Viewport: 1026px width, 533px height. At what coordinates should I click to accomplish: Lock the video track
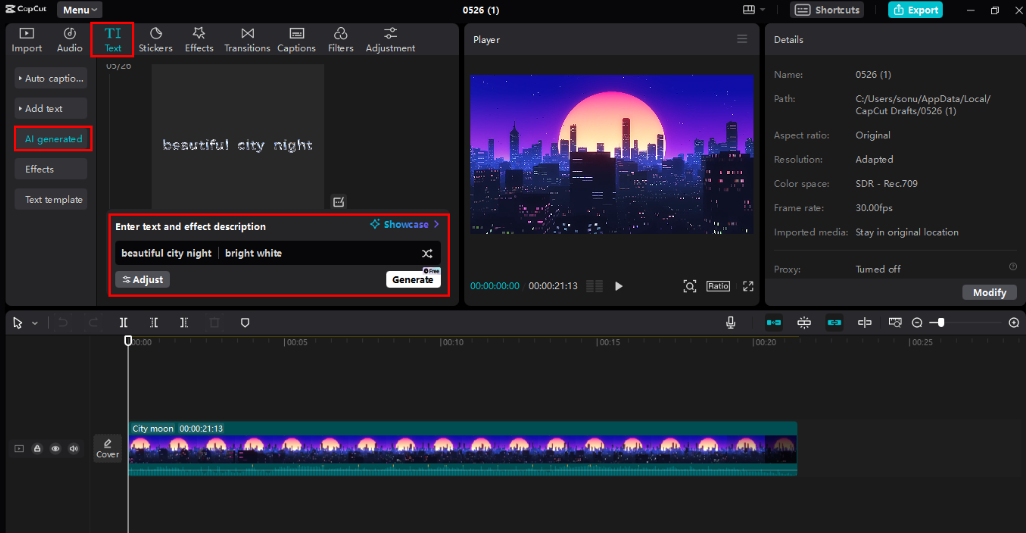pos(37,449)
